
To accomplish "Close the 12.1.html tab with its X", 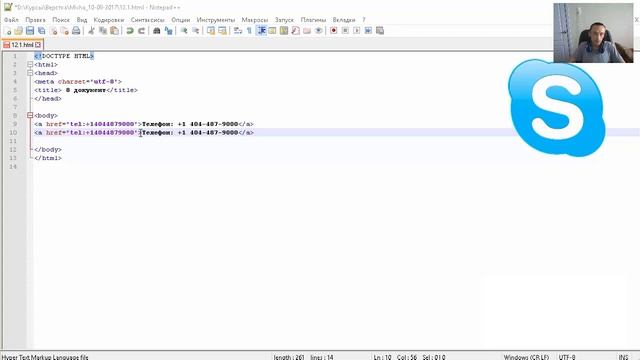I will (x=38, y=44).
